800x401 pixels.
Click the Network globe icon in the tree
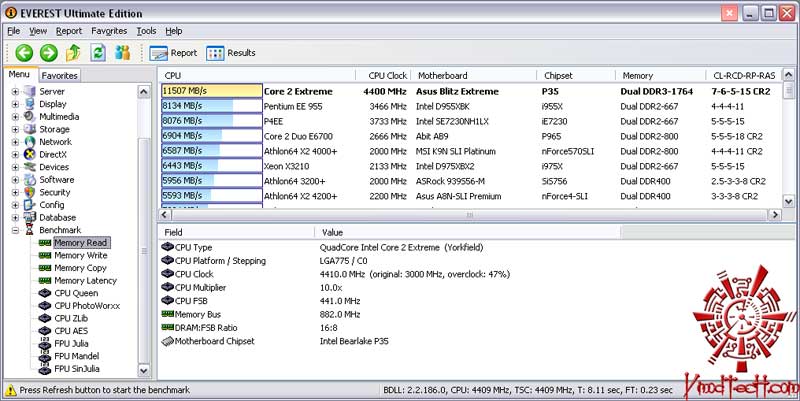coord(30,142)
